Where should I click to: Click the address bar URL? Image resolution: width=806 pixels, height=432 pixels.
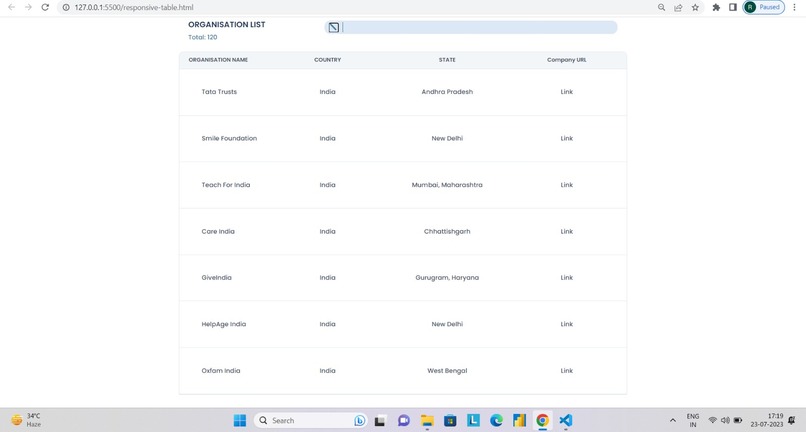coord(134,7)
